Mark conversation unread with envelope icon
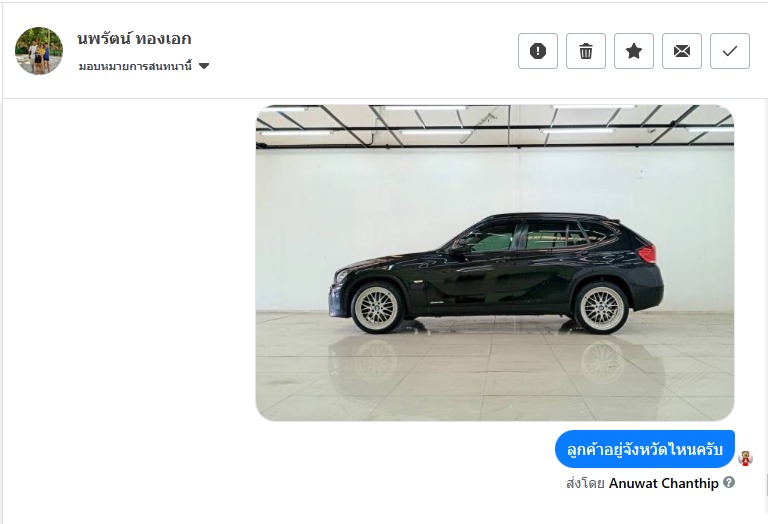The image size is (768, 524). 682,51
